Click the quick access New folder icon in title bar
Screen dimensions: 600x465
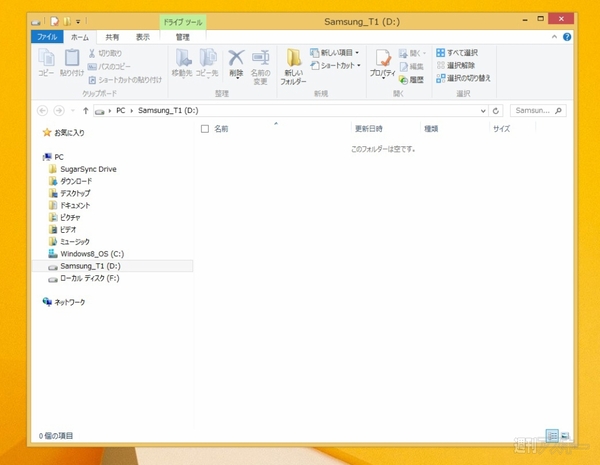click(67, 21)
